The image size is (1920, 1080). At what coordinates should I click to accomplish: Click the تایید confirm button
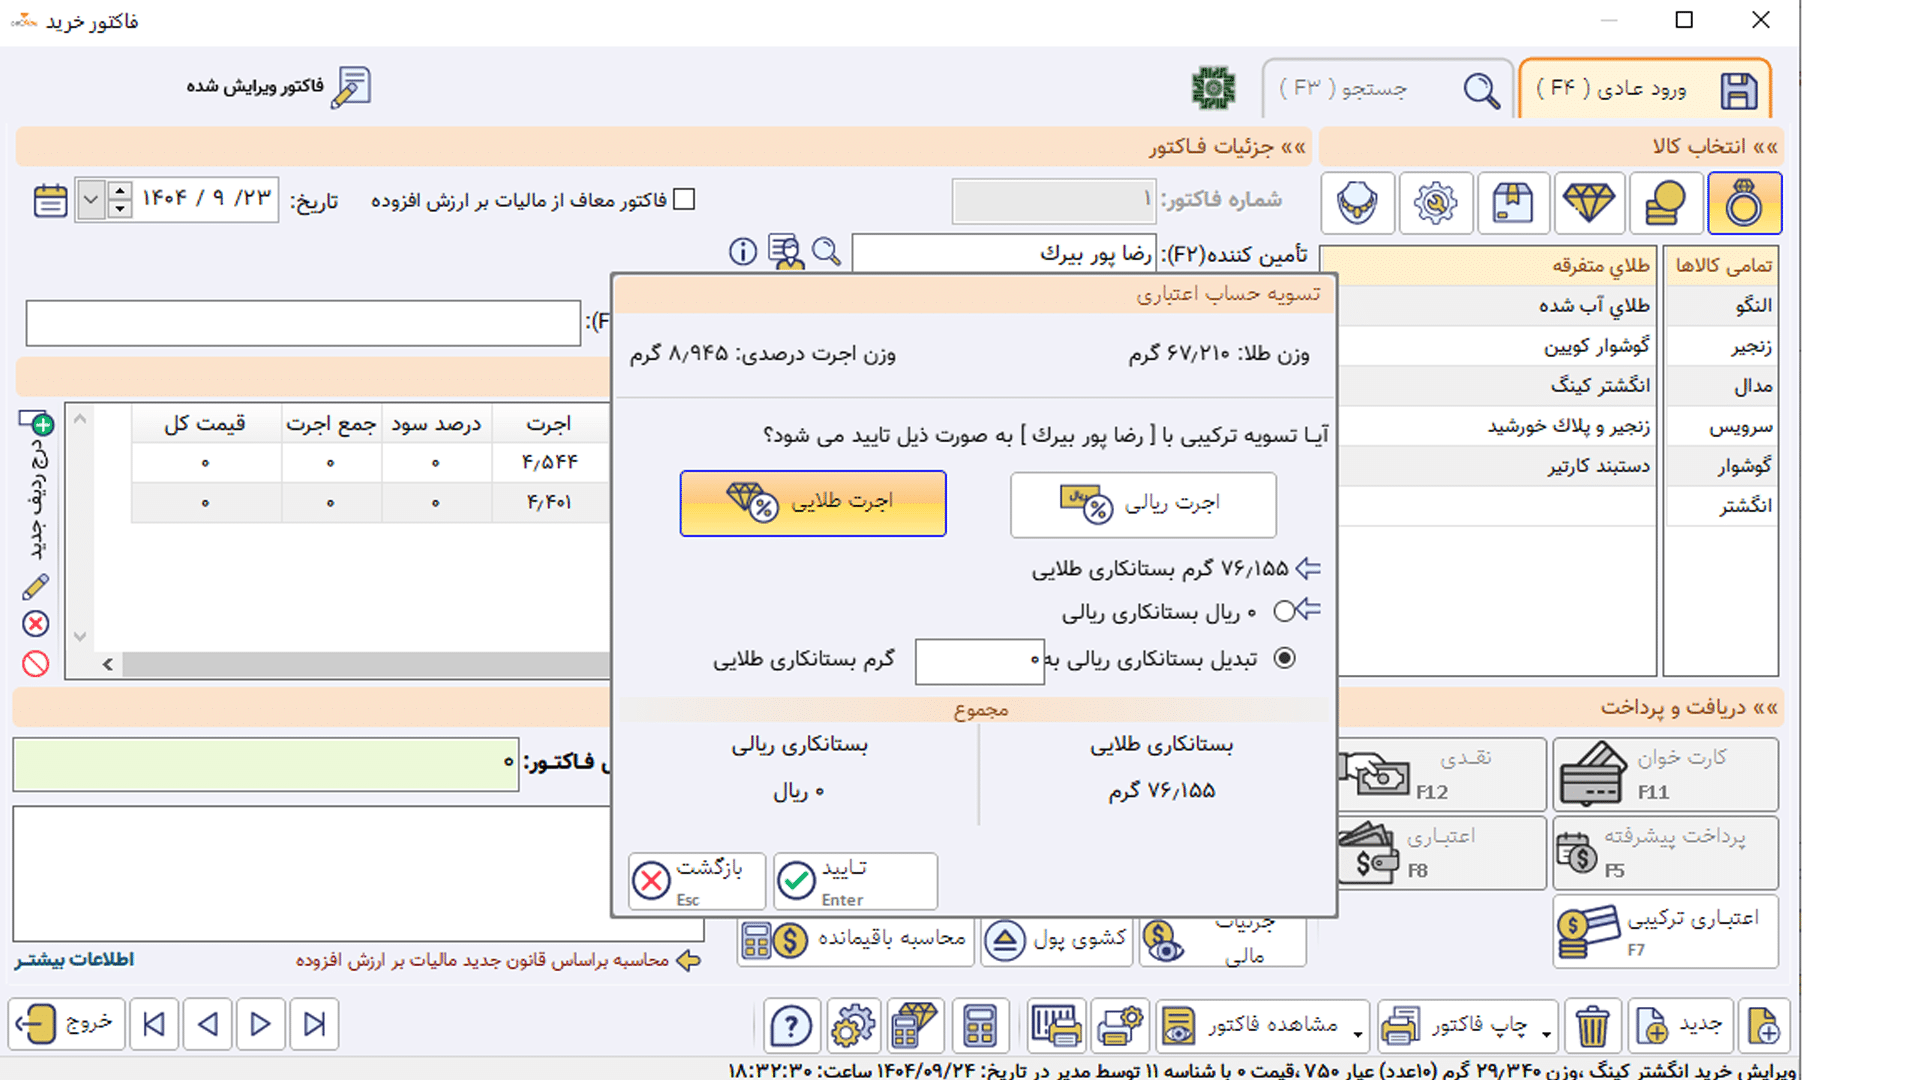pos(855,881)
